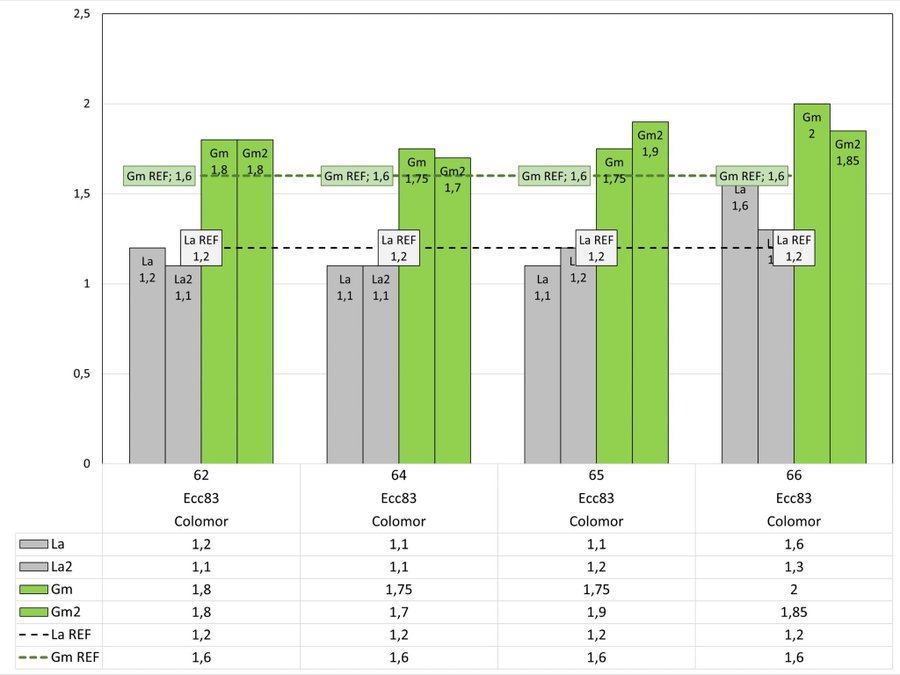Select the 62 category label below the axis
Screen dimensions: 900x675
pos(201,476)
